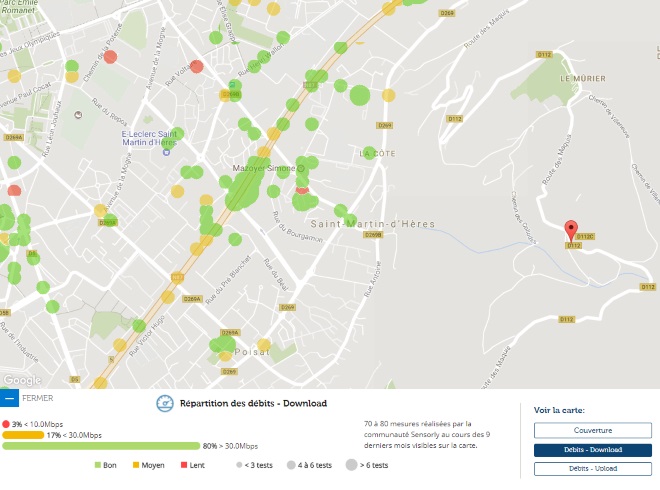
Task: Click the red location pin marker
Action: 571,231
